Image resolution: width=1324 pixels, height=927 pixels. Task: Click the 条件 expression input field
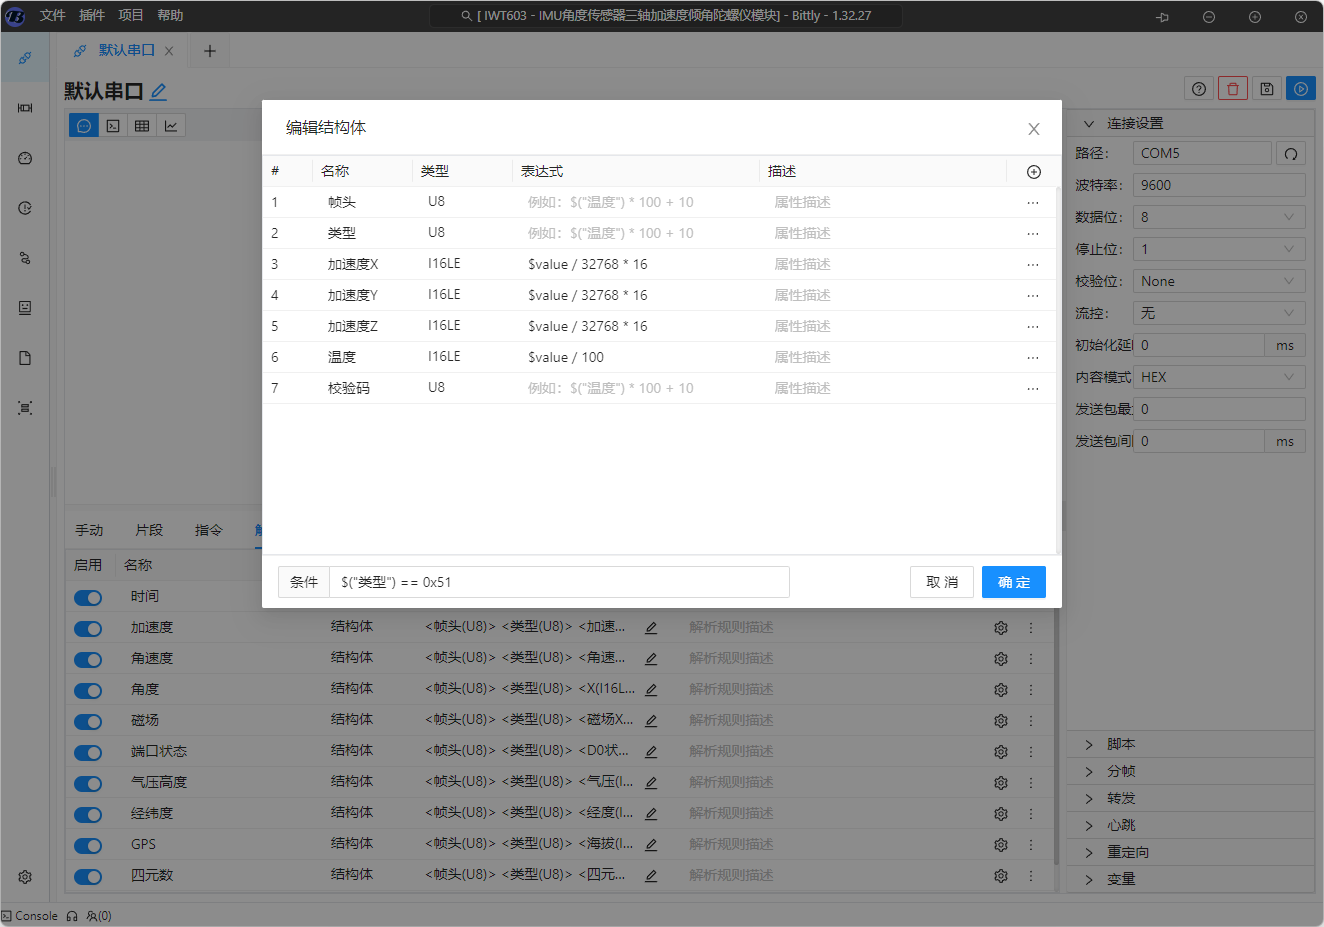point(558,583)
